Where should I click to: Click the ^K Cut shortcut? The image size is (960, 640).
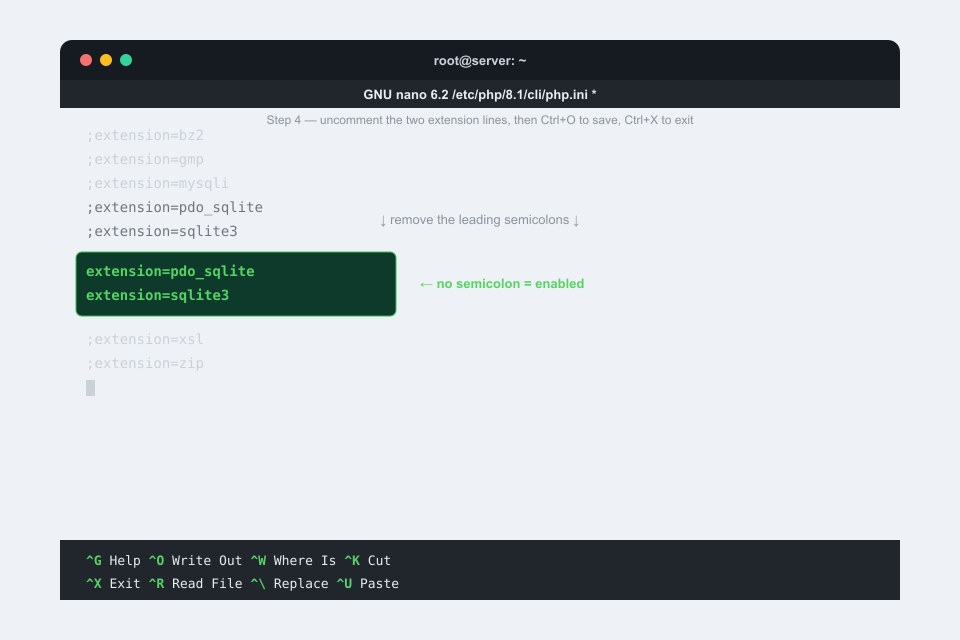[367, 560]
